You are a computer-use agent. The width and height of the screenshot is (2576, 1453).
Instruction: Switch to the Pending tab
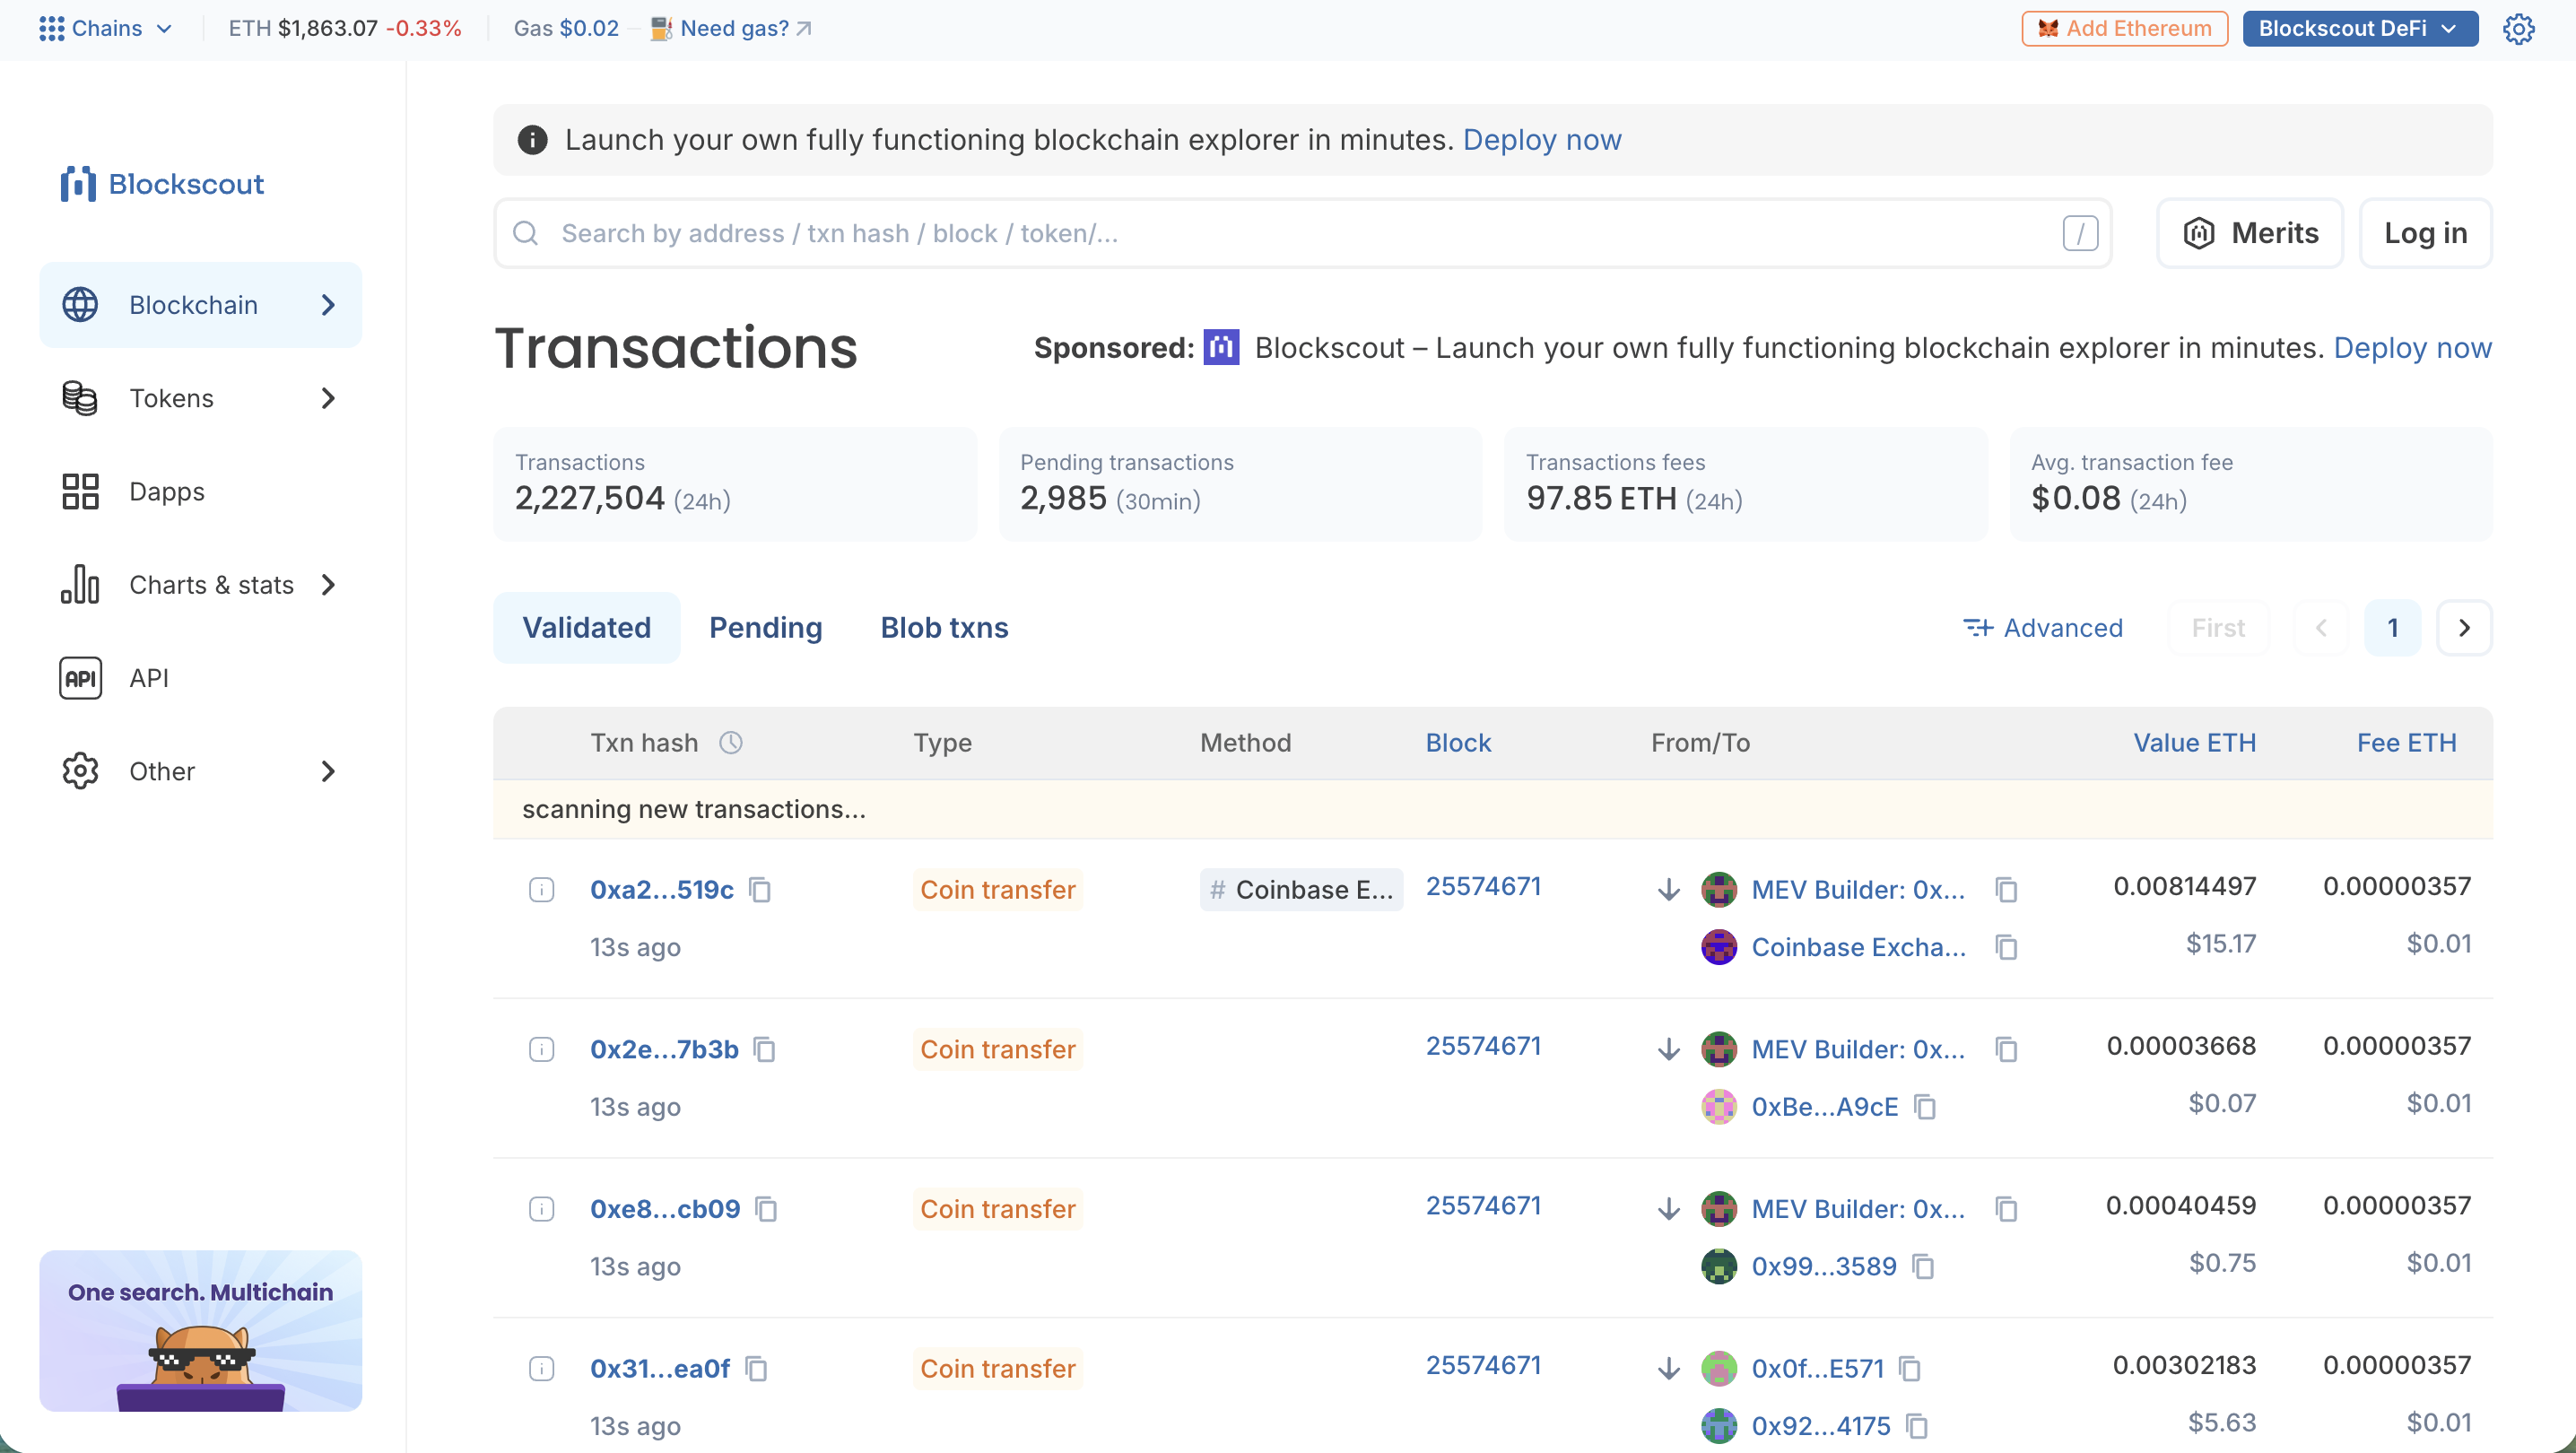pos(766,628)
